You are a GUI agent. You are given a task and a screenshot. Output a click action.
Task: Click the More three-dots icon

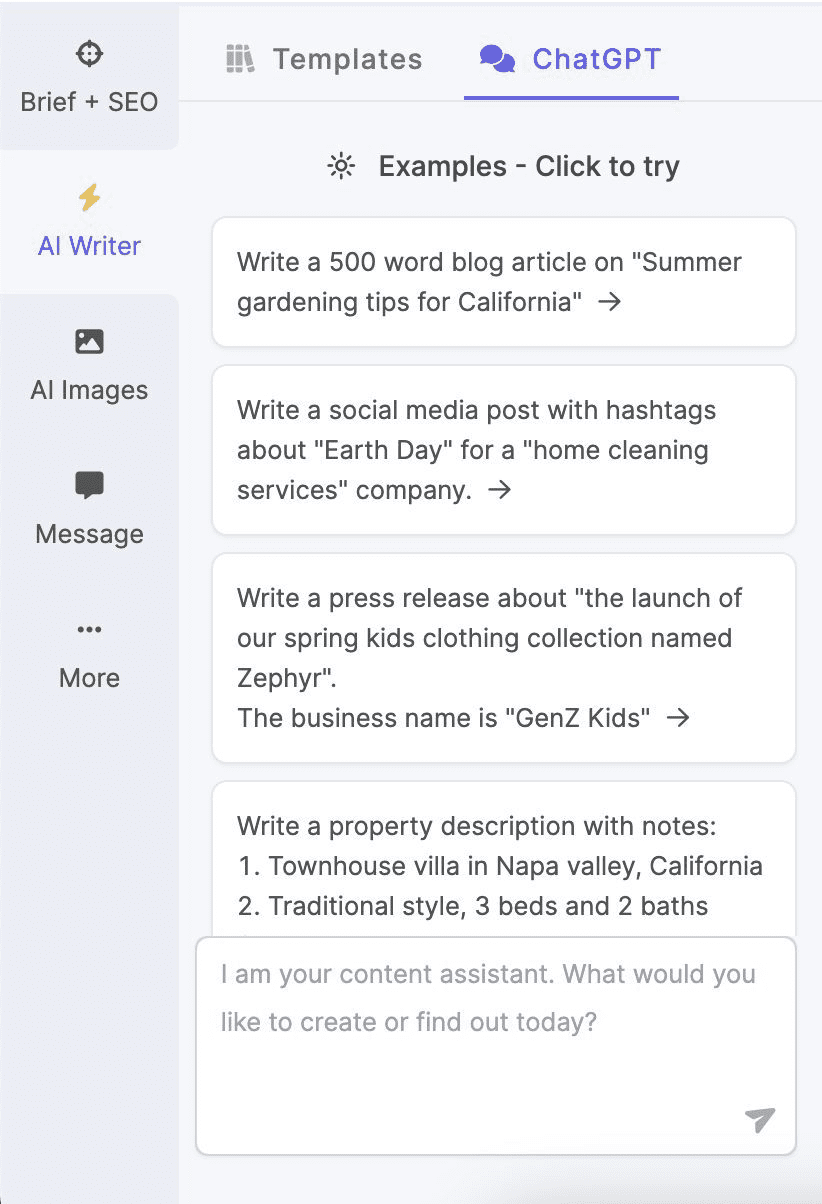tap(89, 630)
